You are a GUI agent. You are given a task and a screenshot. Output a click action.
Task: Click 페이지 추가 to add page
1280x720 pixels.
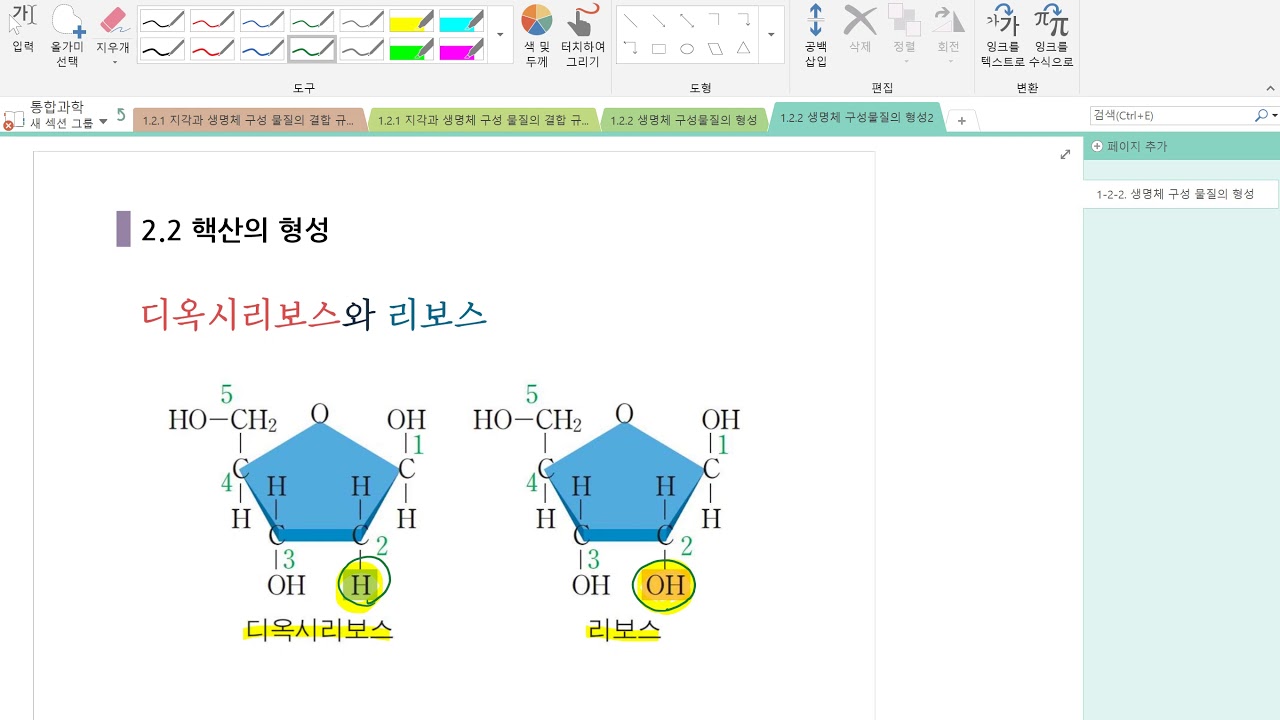[x=1129, y=146]
